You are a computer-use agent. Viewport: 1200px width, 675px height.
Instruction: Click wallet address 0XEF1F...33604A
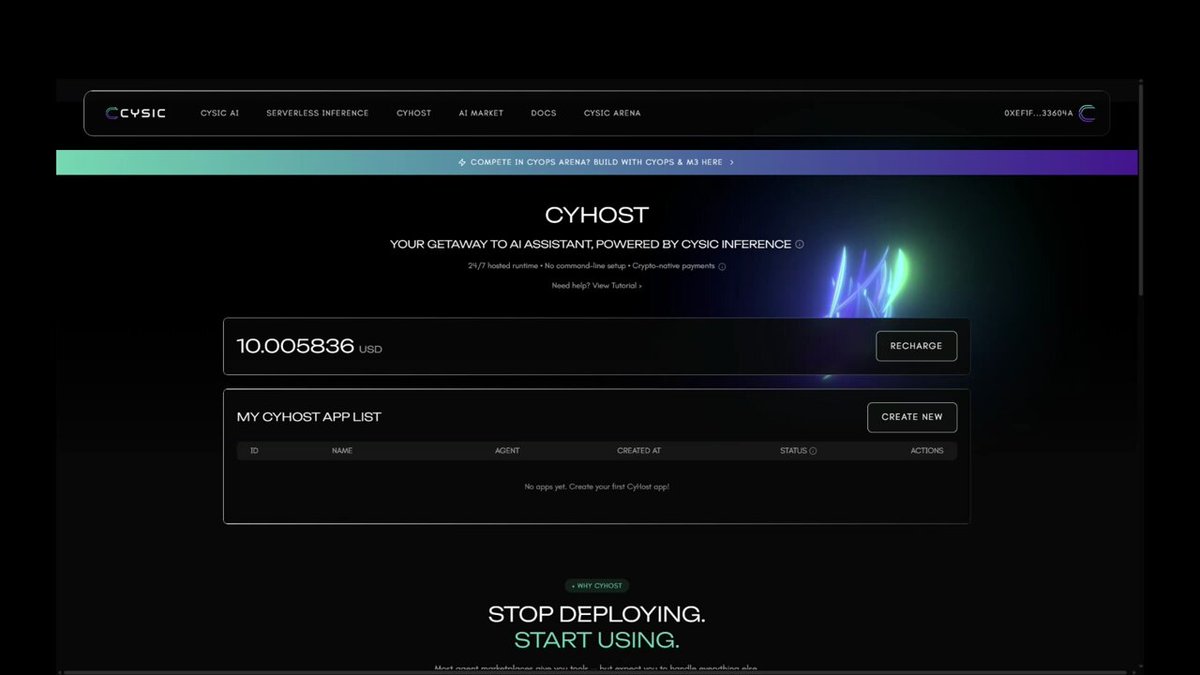(1038, 113)
